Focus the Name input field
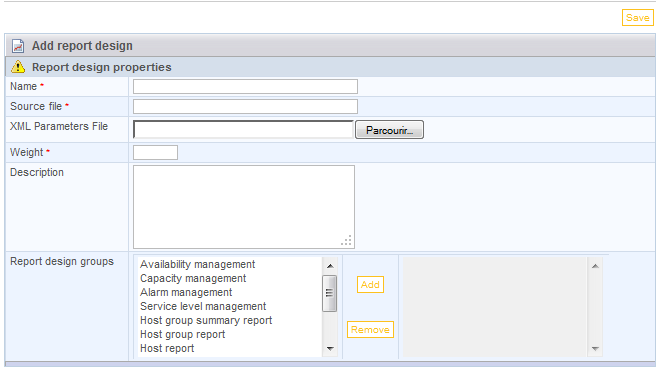The width and height of the screenshot is (660, 373). pos(245,86)
